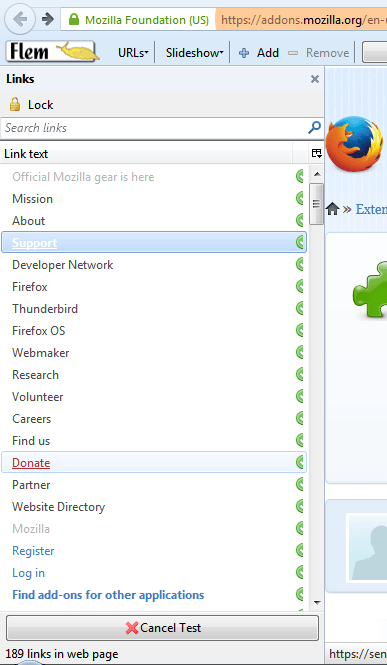Click the search magnifier icon
This screenshot has width=387, height=665.
point(314,127)
